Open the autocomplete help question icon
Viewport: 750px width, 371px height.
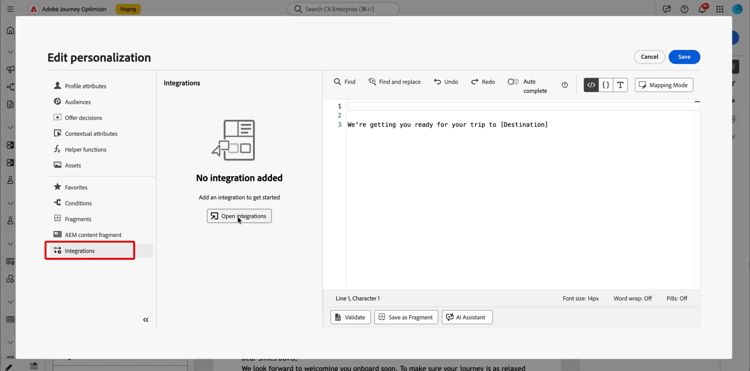point(565,85)
